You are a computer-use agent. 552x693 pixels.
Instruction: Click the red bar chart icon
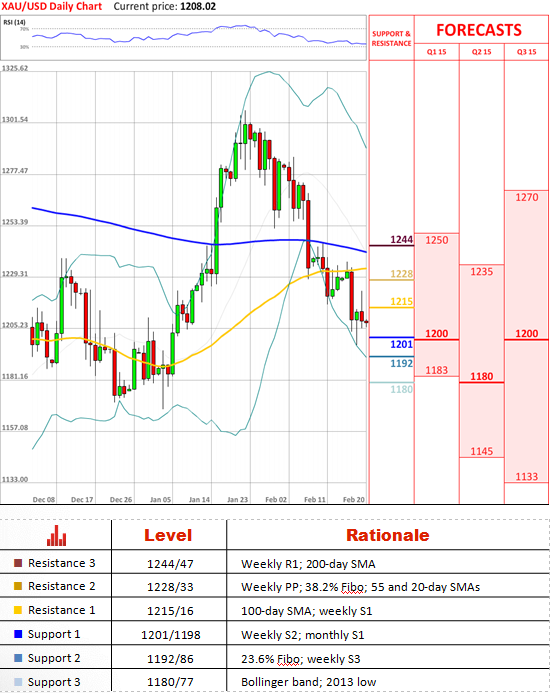(x=57, y=536)
